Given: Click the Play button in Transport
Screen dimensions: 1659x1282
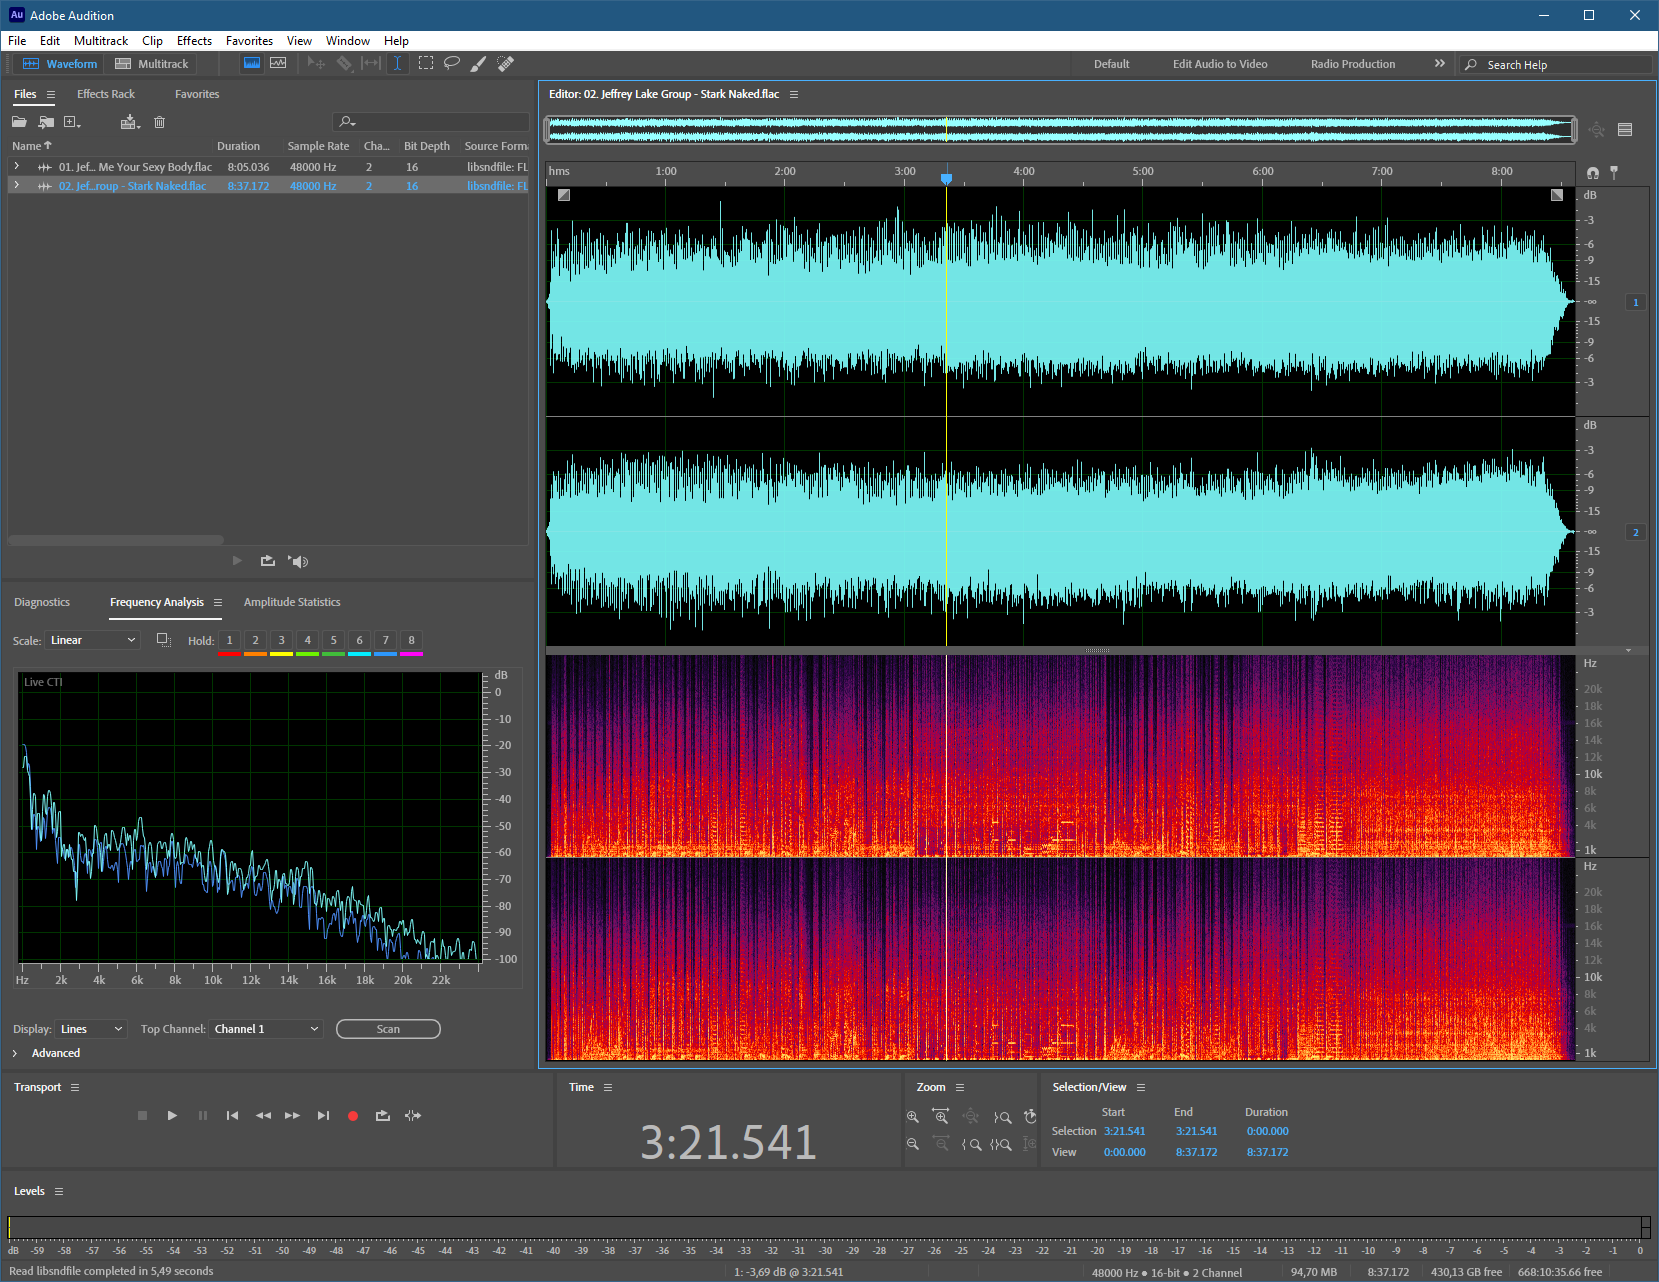Looking at the screenshot, I should pyautogui.click(x=172, y=1115).
